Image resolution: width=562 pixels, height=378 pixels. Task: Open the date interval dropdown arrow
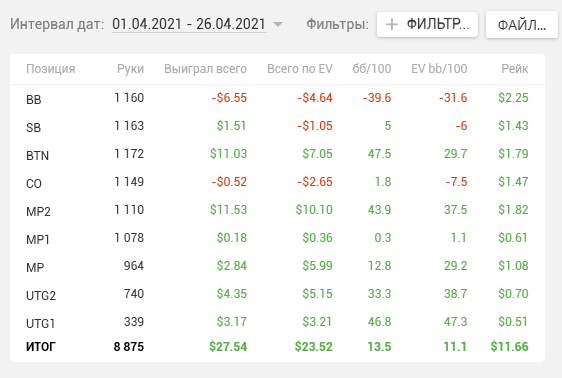pos(278,24)
